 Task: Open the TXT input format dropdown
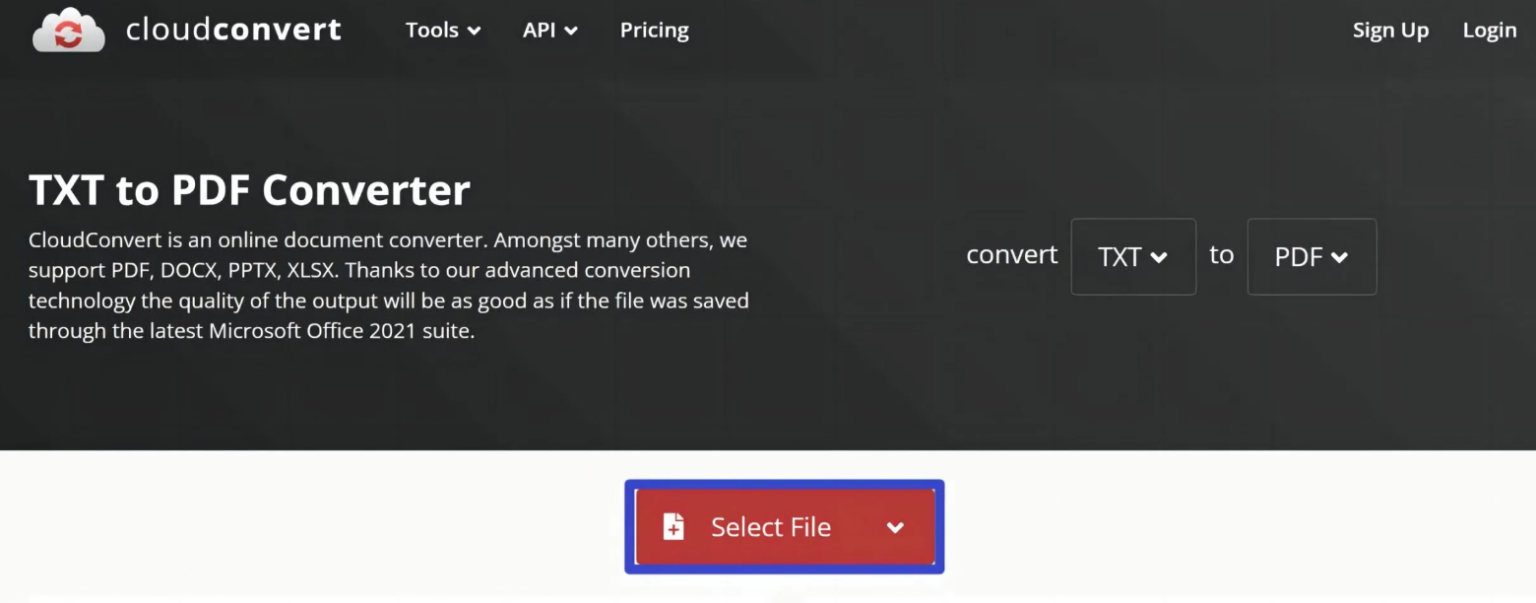1133,257
